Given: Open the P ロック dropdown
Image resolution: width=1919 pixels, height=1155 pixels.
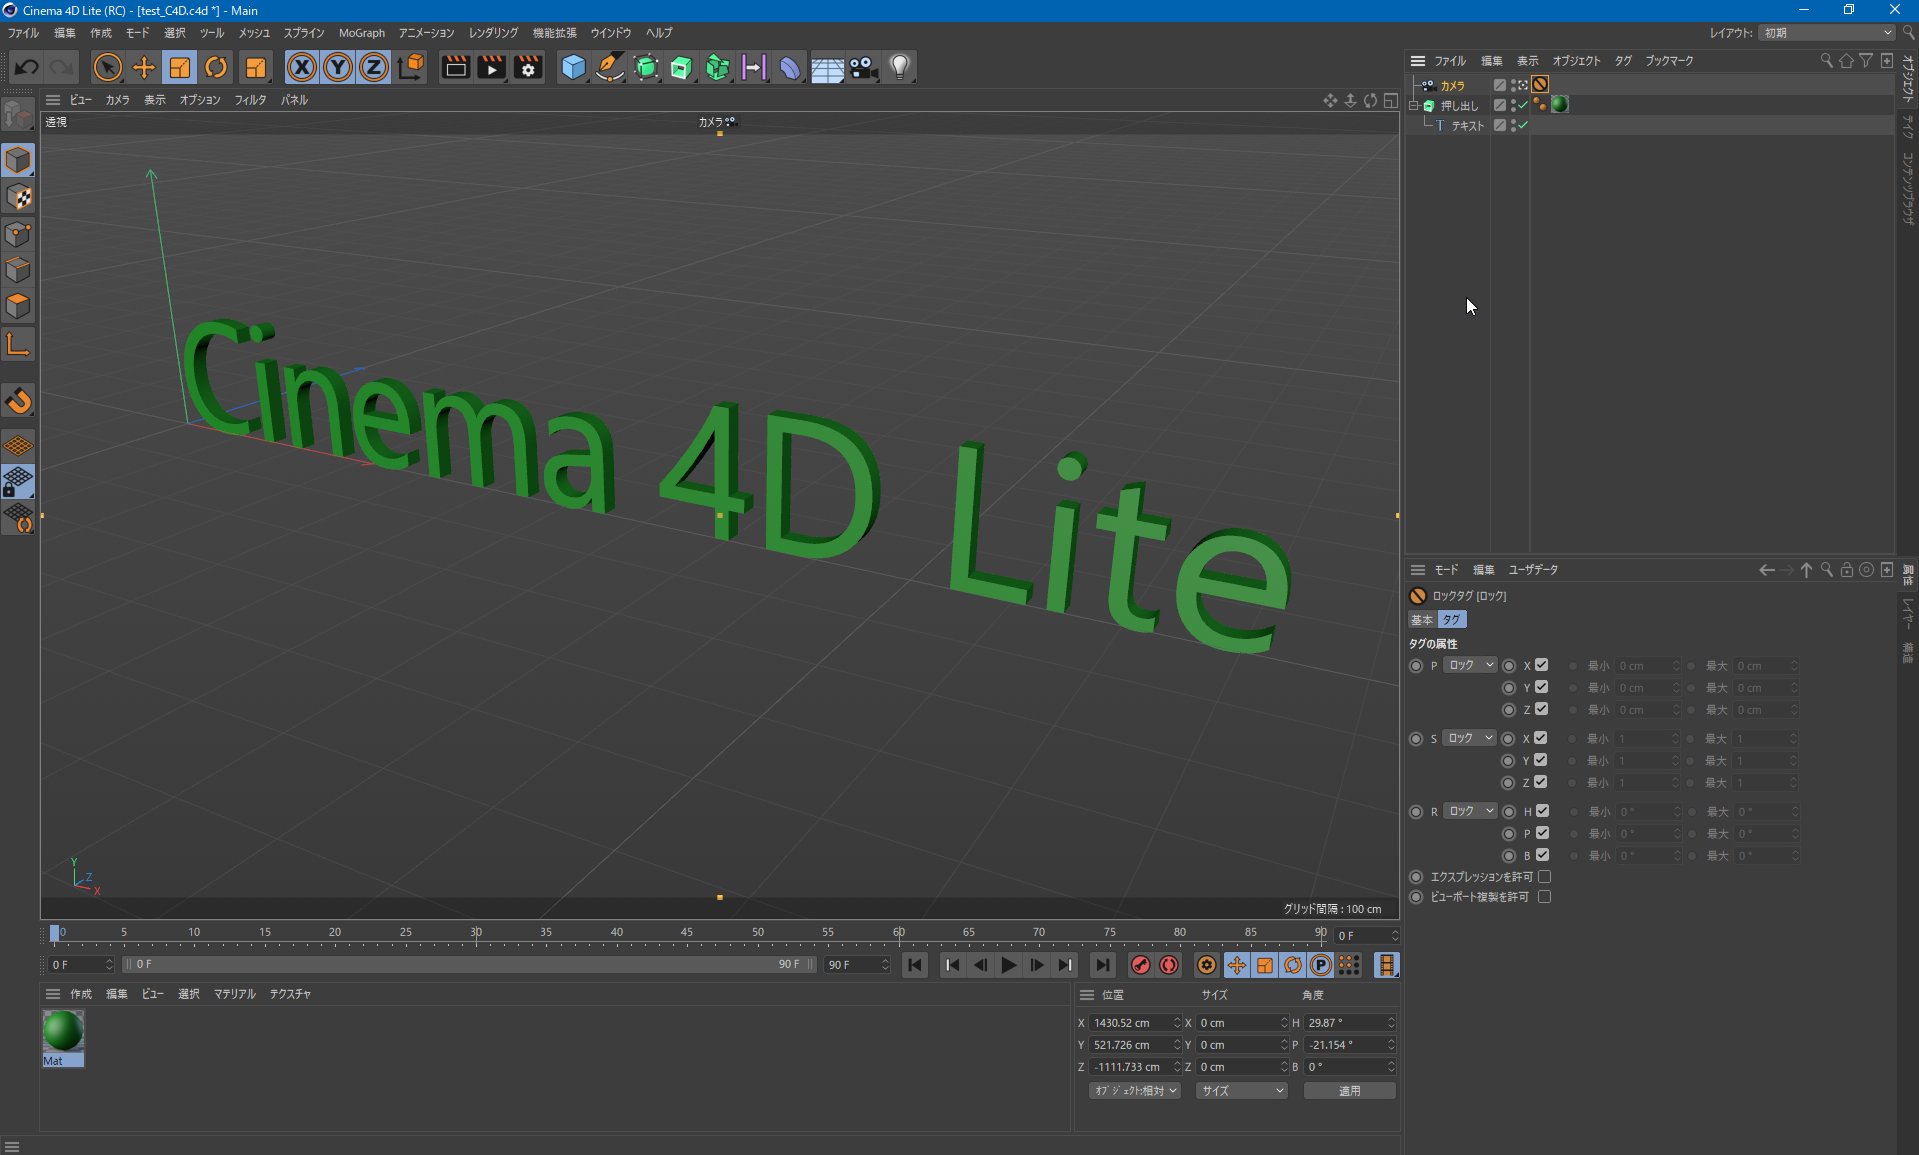Looking at the screenshot, I should pyautogui.click(x=1470, y=665).
